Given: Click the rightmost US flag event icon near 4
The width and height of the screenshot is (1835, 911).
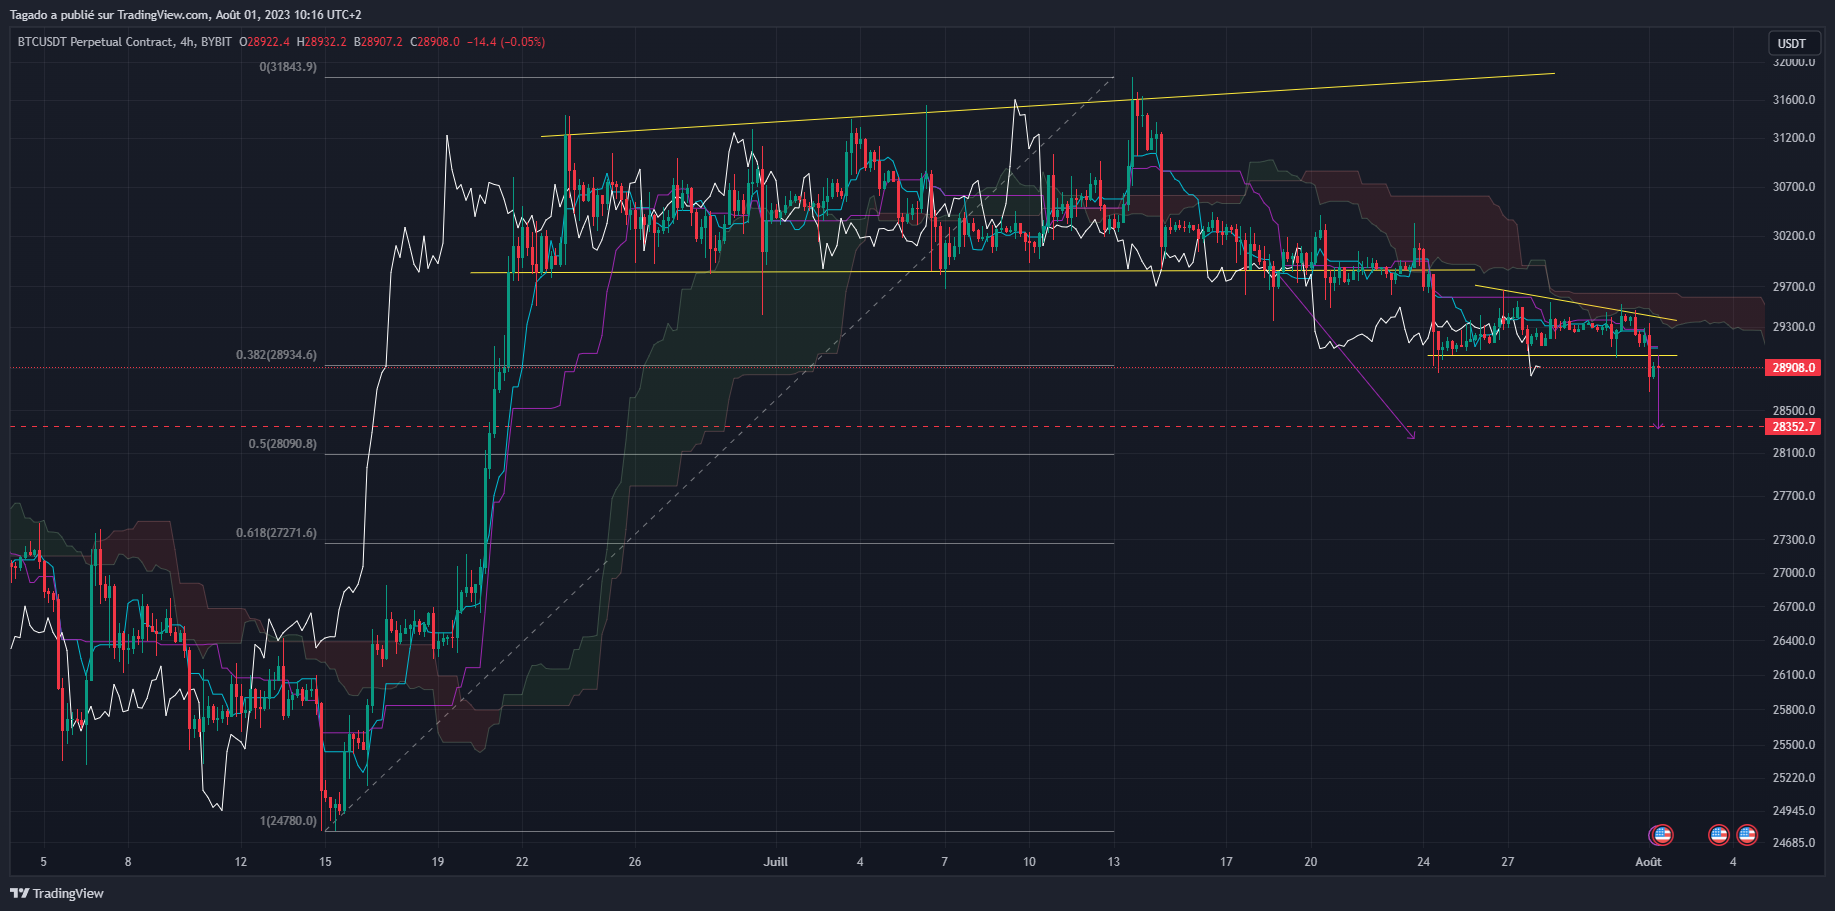Looking at the screenshot, I should [1748, 836].
